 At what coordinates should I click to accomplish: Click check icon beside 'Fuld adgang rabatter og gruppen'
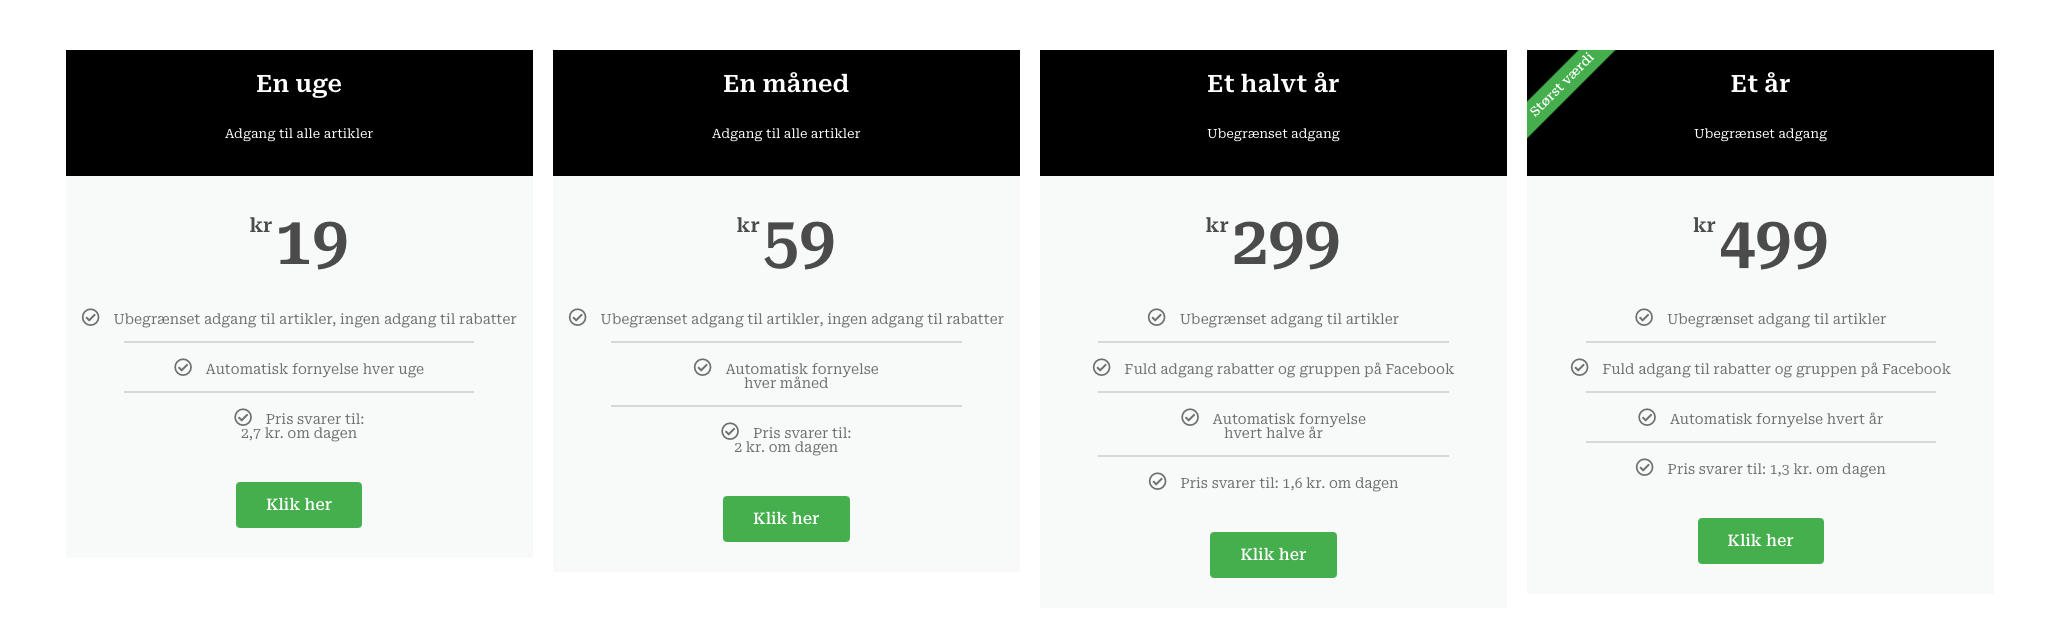(1102, 368)
